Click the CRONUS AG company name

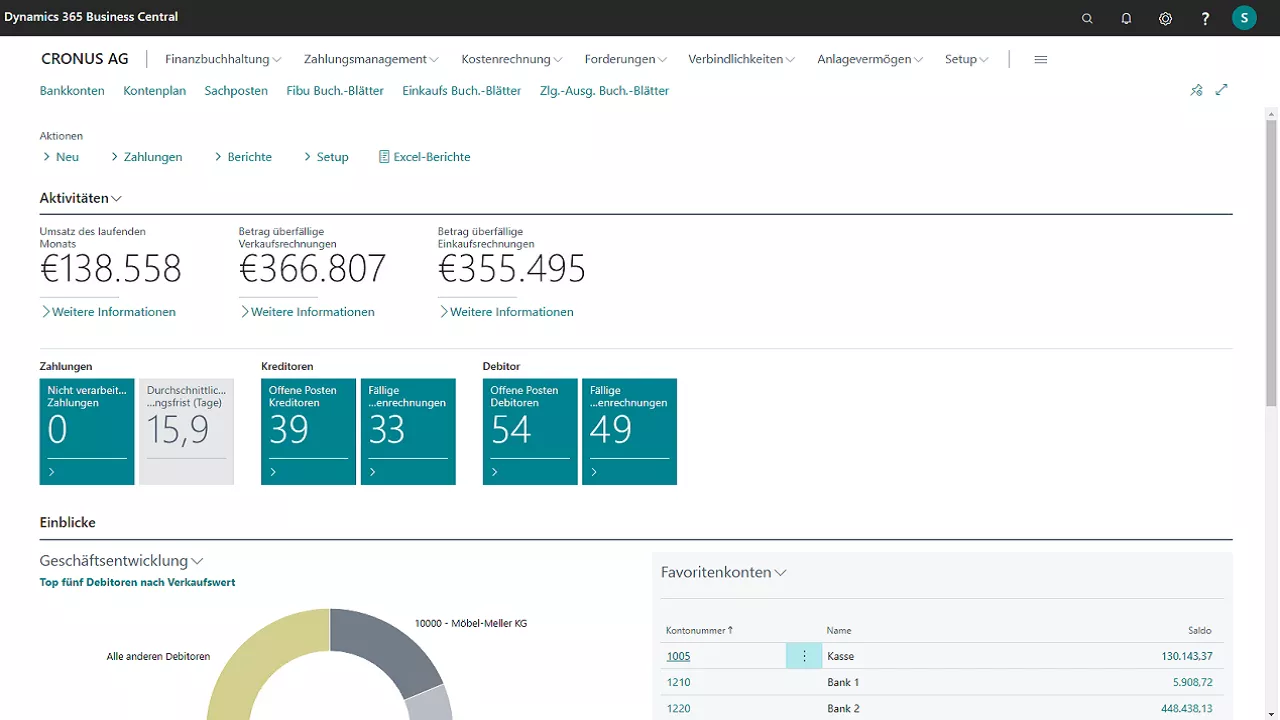(85, 59)
